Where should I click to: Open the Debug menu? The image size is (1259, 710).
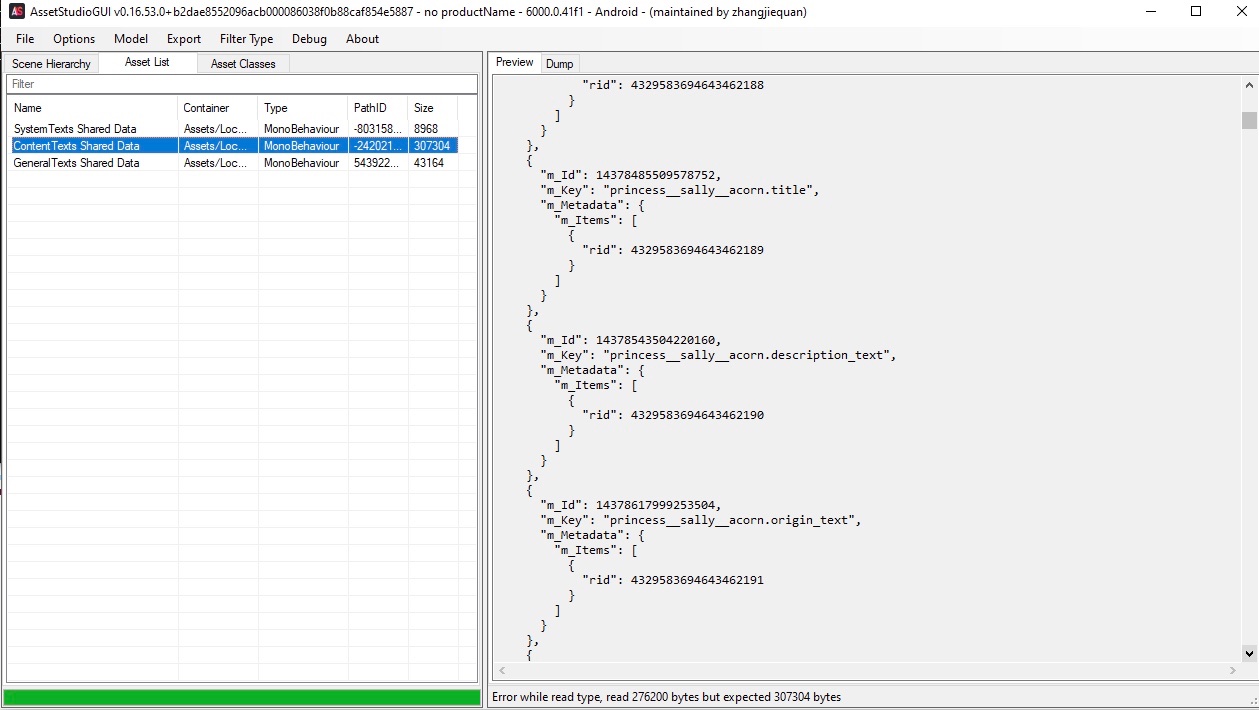(x=309, y=39)
